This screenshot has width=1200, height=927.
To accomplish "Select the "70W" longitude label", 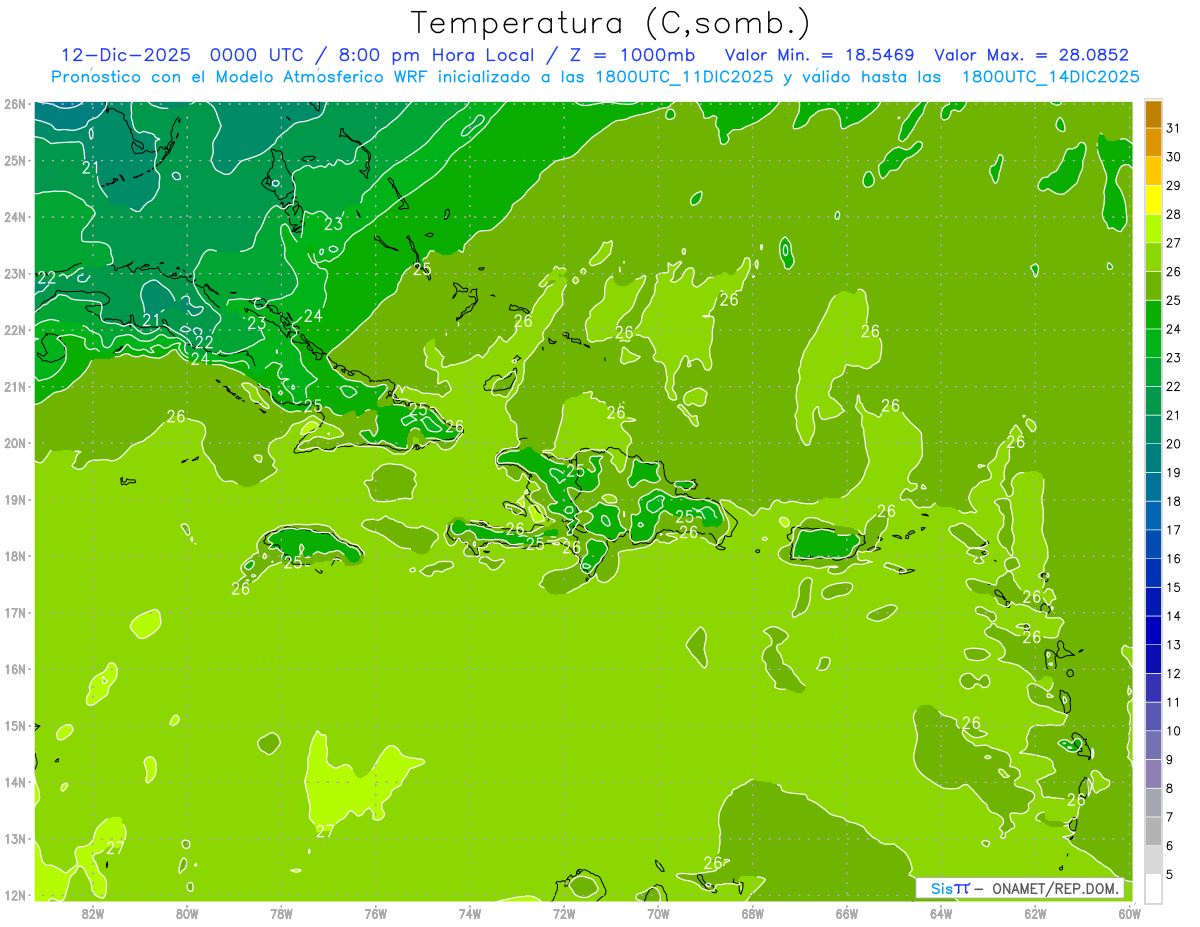I will [658, 913].
